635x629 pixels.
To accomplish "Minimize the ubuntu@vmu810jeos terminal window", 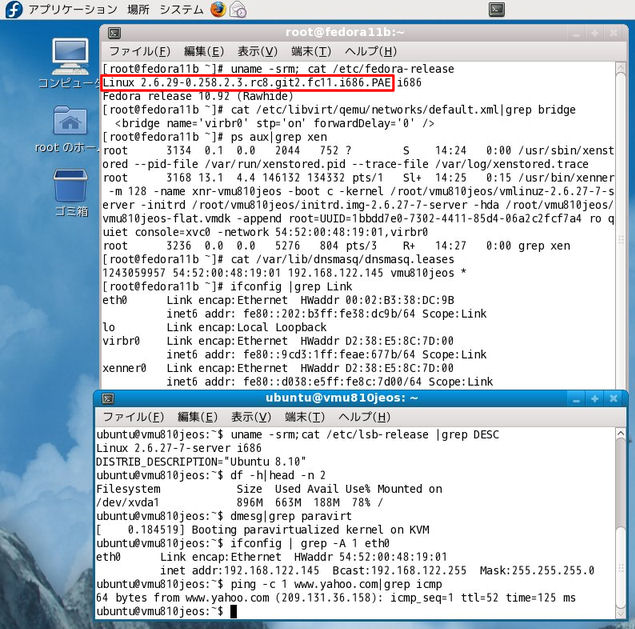I will point(576,399).
